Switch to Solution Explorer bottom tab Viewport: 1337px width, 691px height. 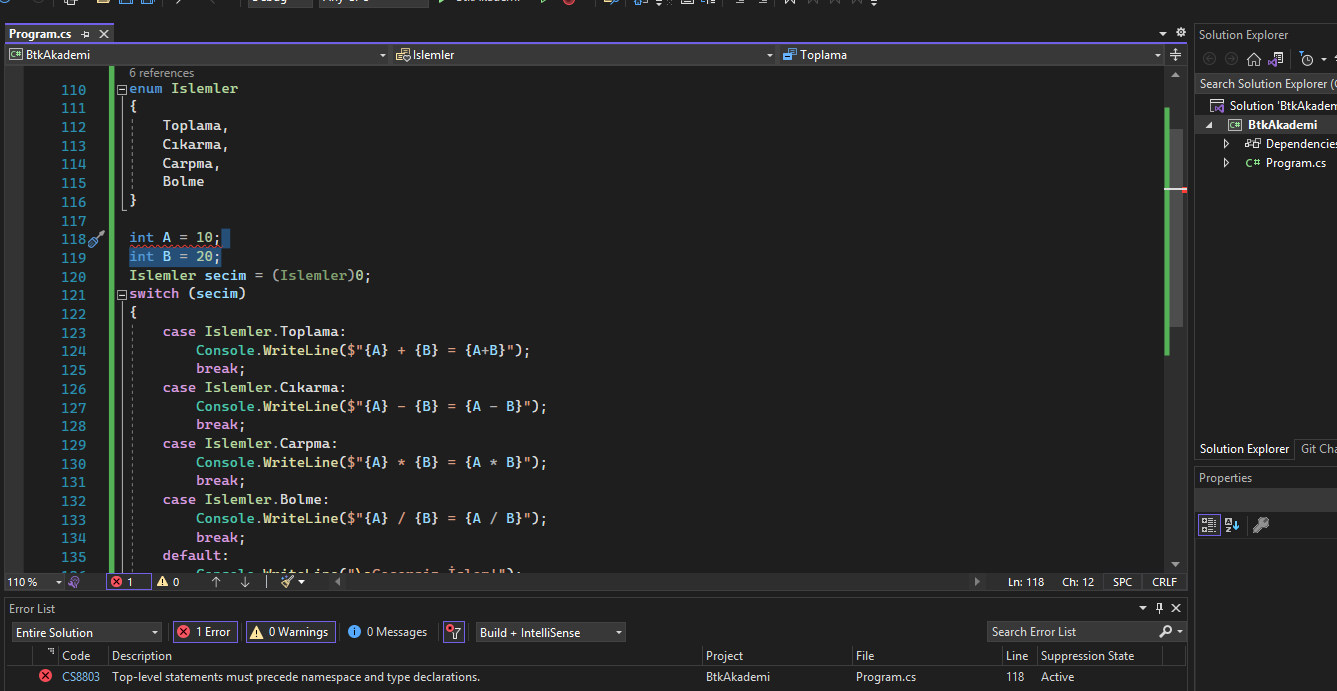coord(1244,449)
